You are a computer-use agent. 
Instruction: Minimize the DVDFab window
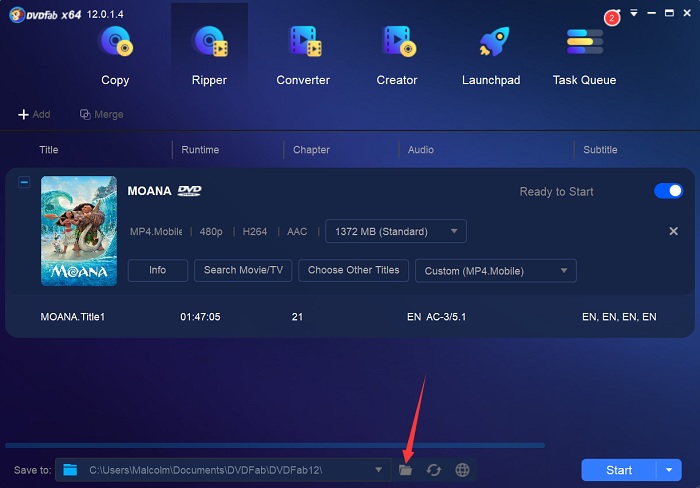click(x=651, y=13)
